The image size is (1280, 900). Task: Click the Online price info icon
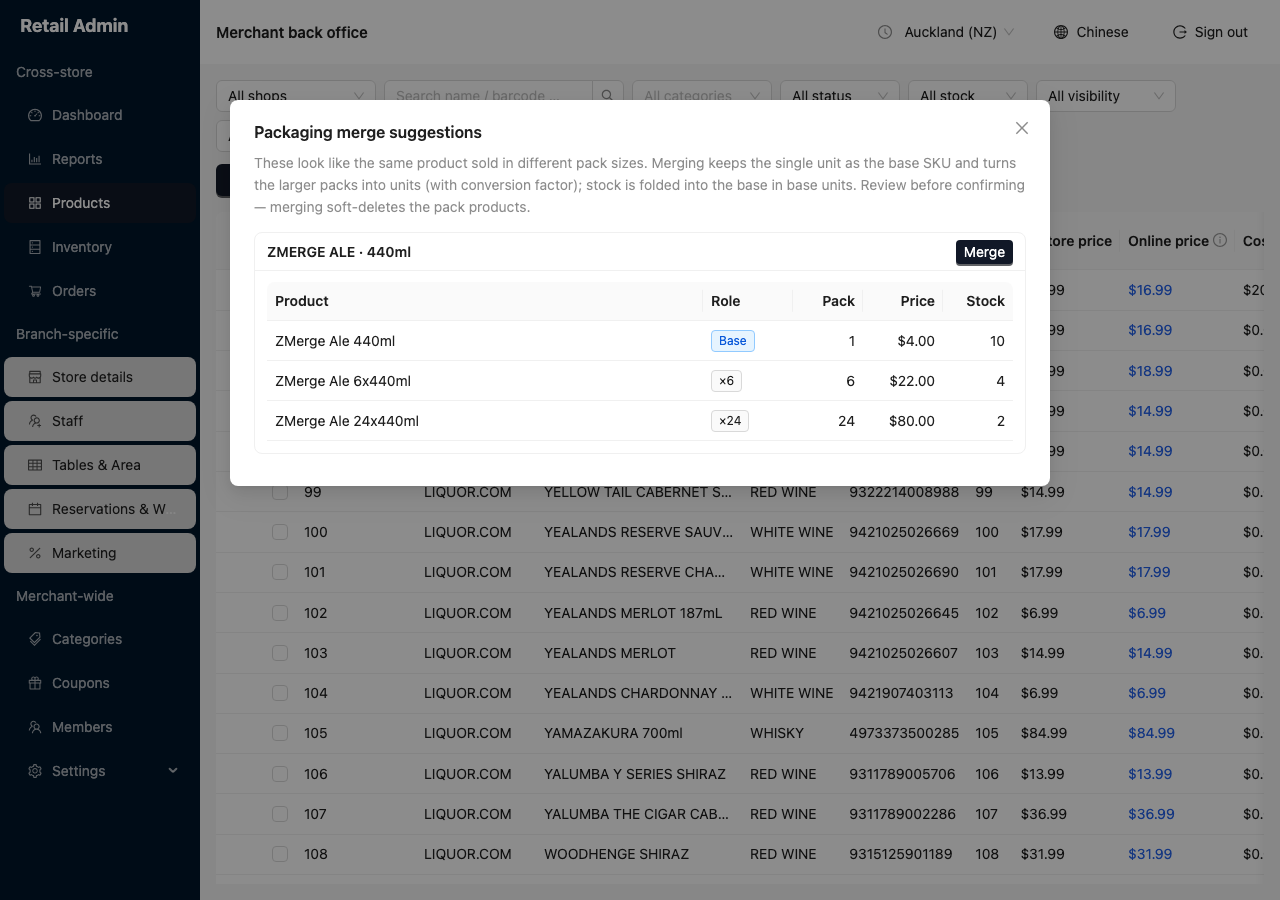(1220, 241)
